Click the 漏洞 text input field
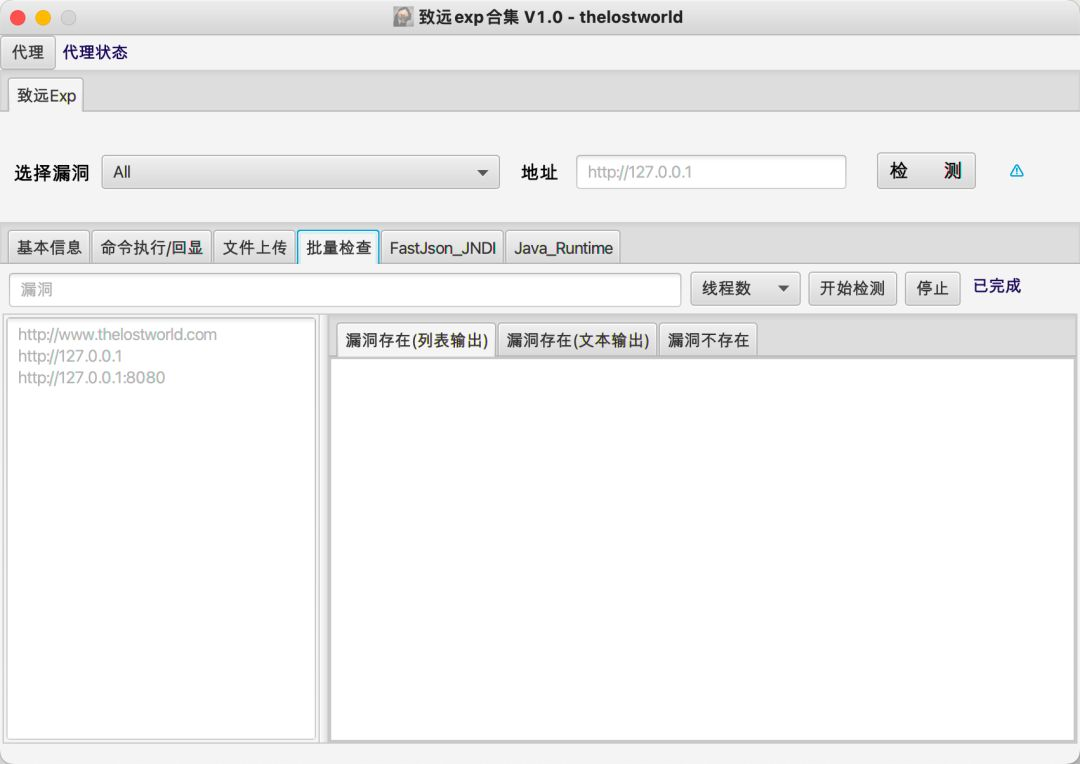The height and width of the screenshot is (764, 1080). 345,289
